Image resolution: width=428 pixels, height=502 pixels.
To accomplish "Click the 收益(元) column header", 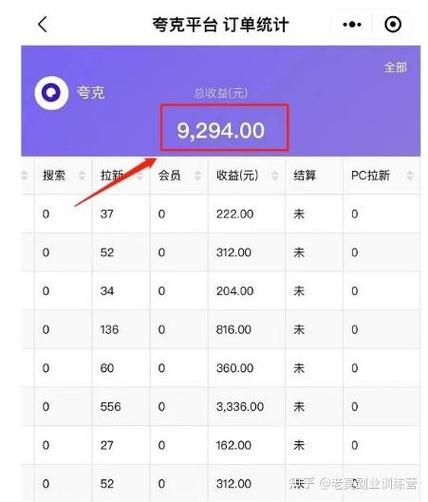I will point(237,175).
